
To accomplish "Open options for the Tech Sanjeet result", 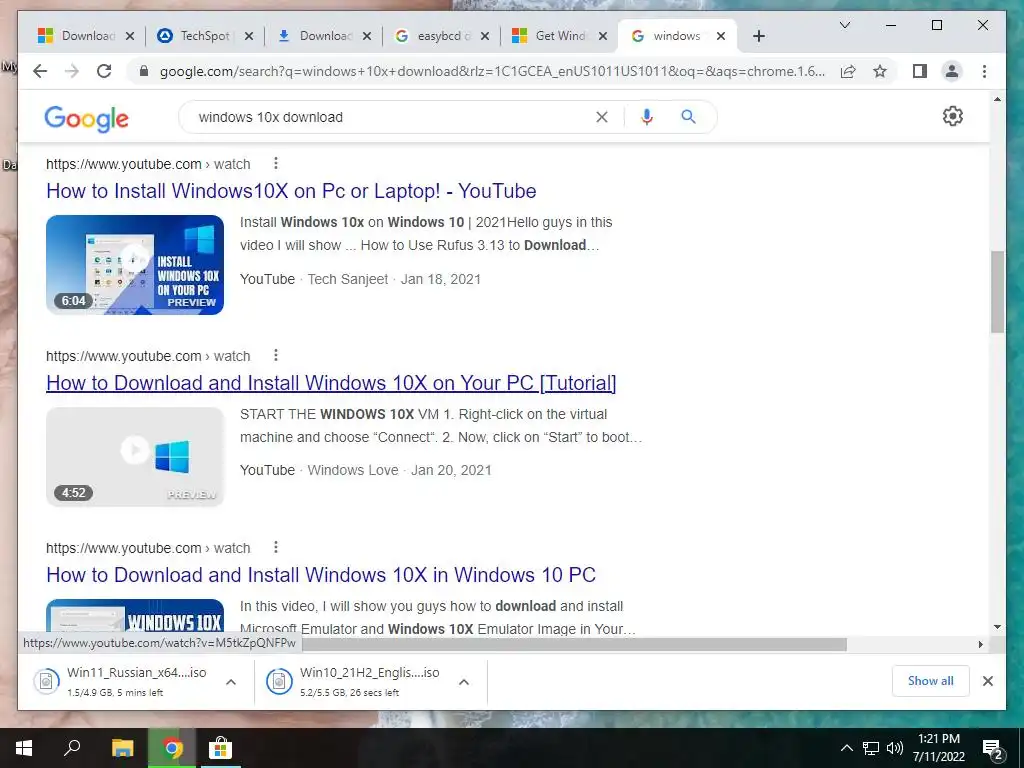I will (x=276, y=163).
